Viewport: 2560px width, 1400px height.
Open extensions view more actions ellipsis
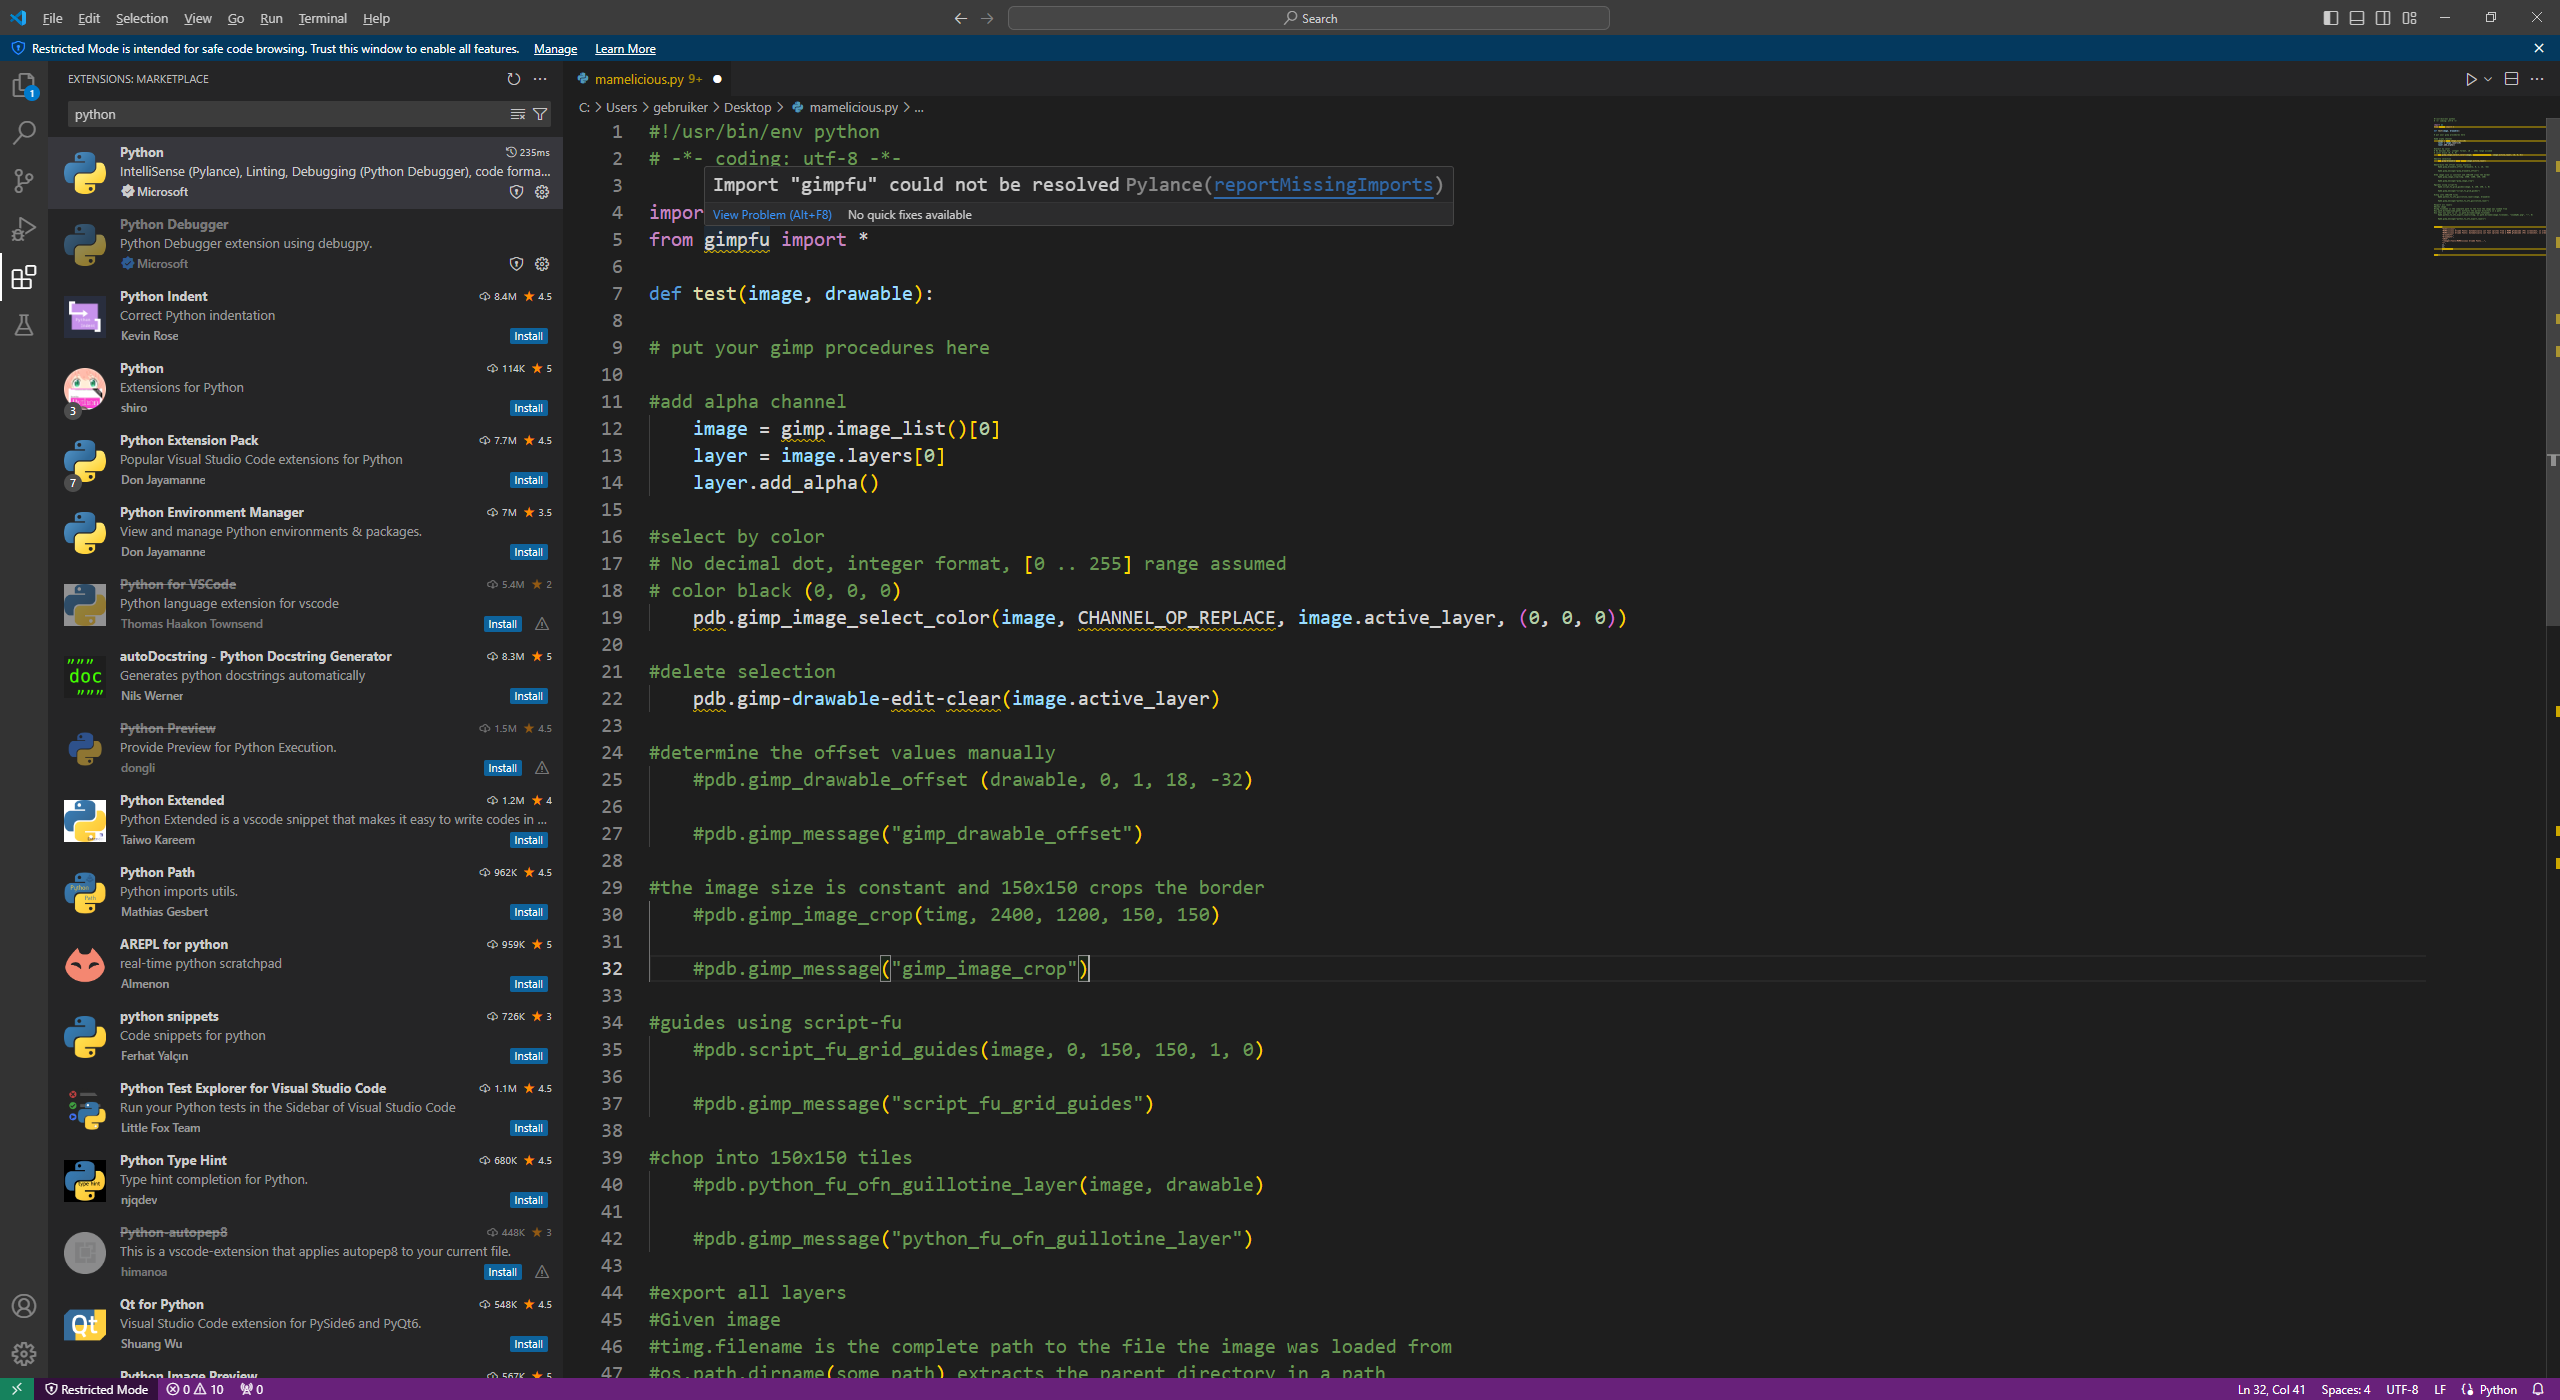pos(540,79)
